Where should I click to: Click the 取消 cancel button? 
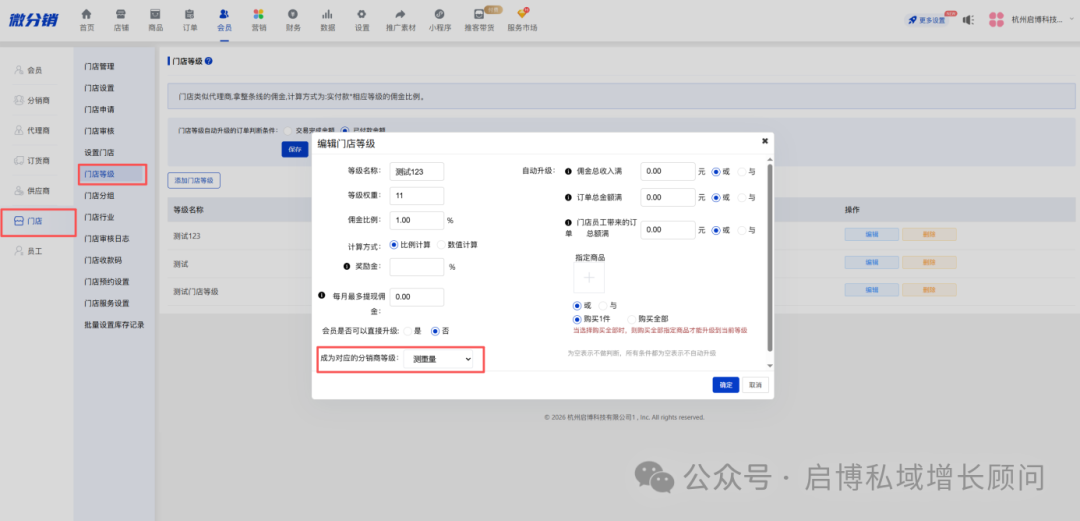click(x=756, y=385)
